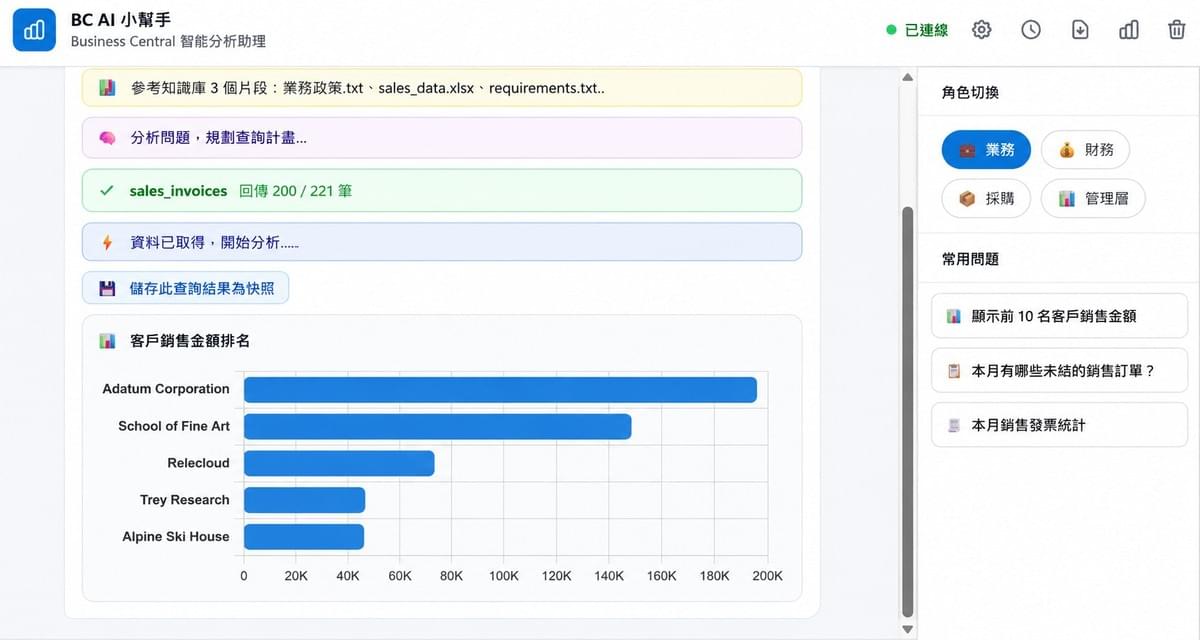Click the Alpine Ski House axis label
The width and height of the screenshot is (1200, 640).
click(x=176, y=537)
